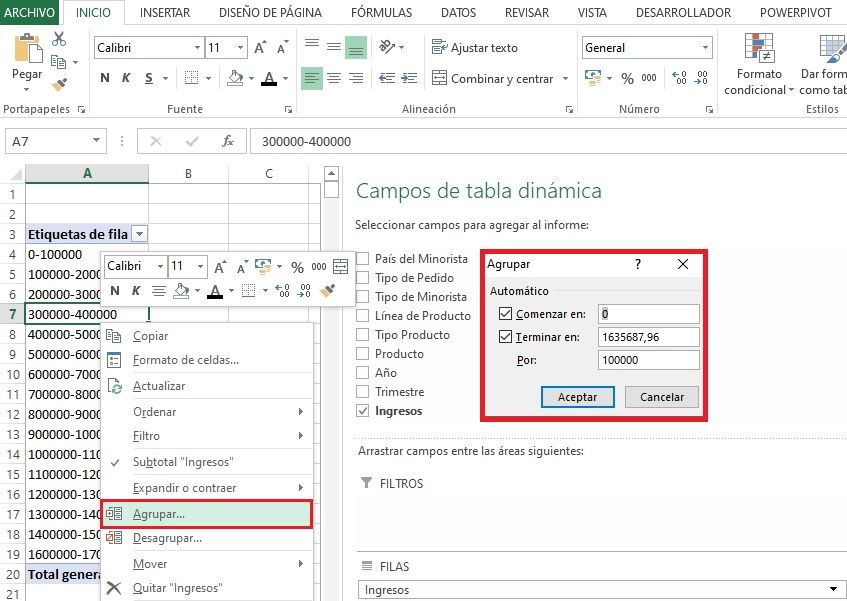The height and width of the screenshot is (601, 847).
Task: Check the País del Minorista field
Action: [x=363, y=259]
